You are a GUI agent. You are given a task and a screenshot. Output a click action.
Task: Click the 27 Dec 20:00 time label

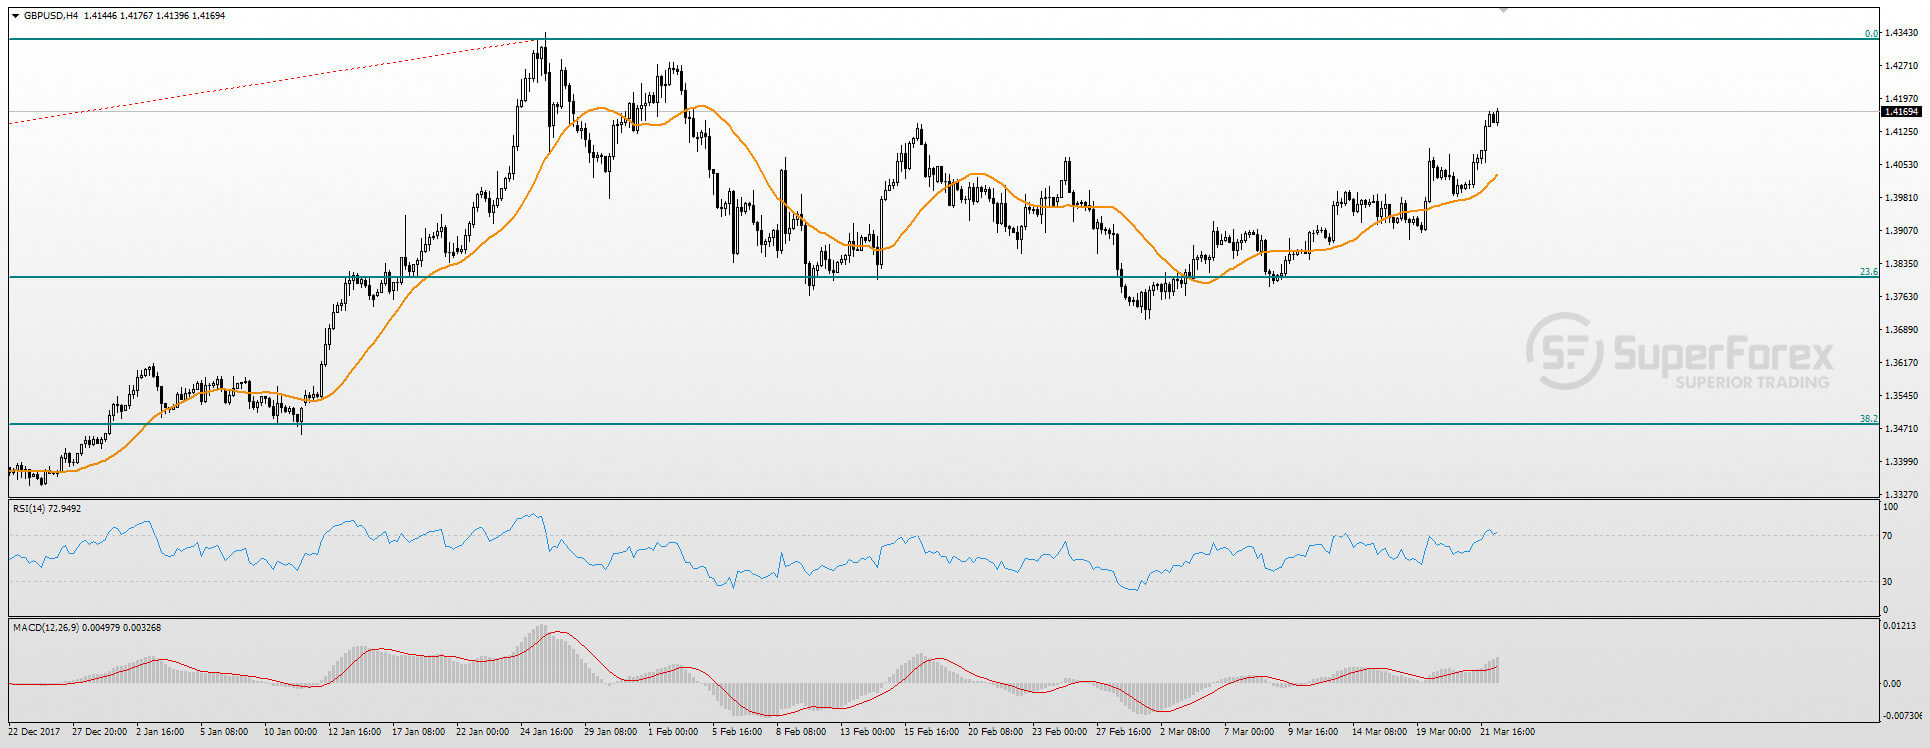click(x=100, y=732)
